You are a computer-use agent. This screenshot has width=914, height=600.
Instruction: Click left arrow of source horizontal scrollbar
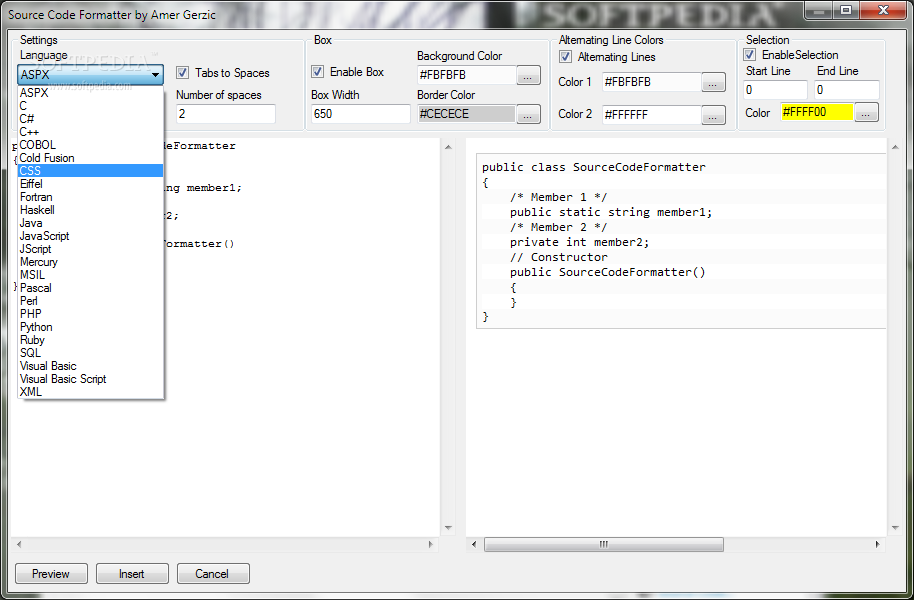coord(19,544)
